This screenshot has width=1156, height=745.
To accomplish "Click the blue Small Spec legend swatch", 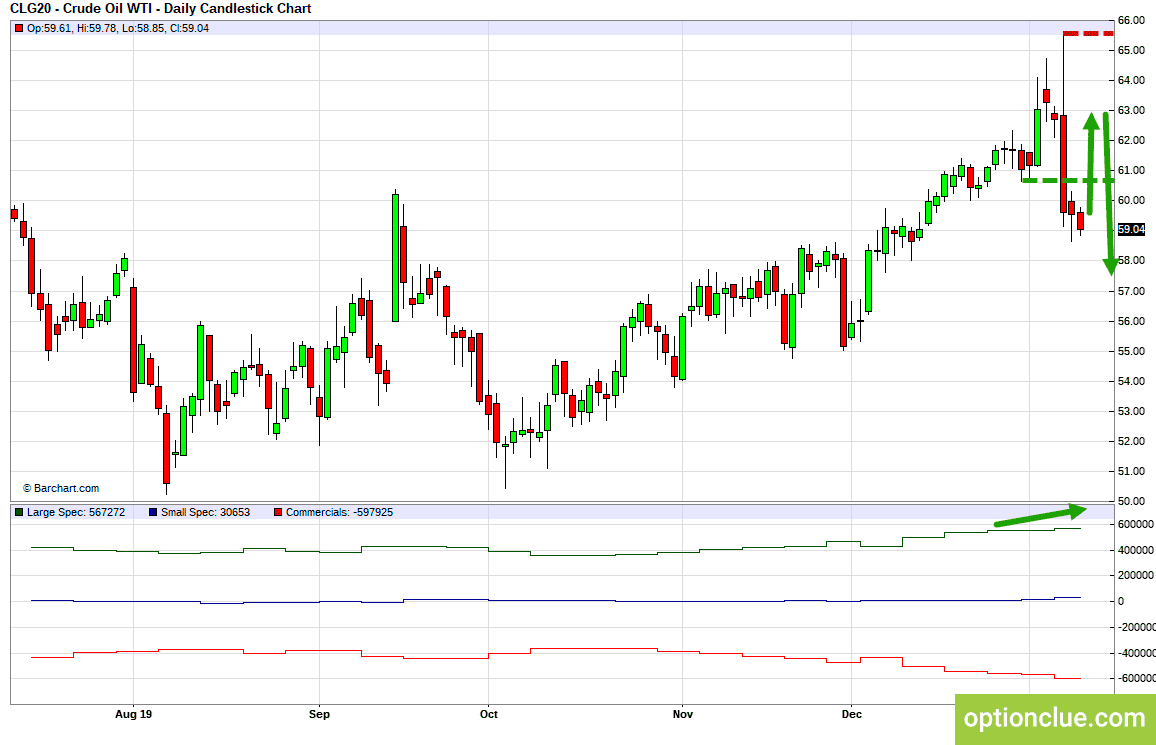I will (153, 512).
